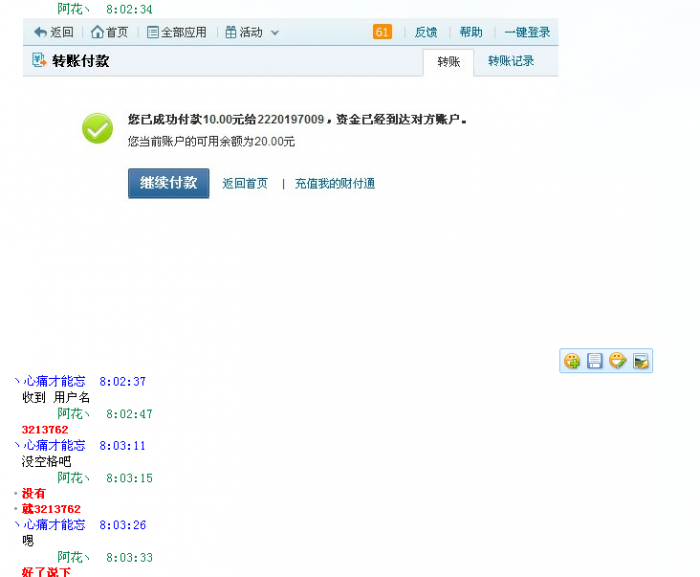Click the 一键登录 link
Viewport: 700px width, 577px height.
527,32
